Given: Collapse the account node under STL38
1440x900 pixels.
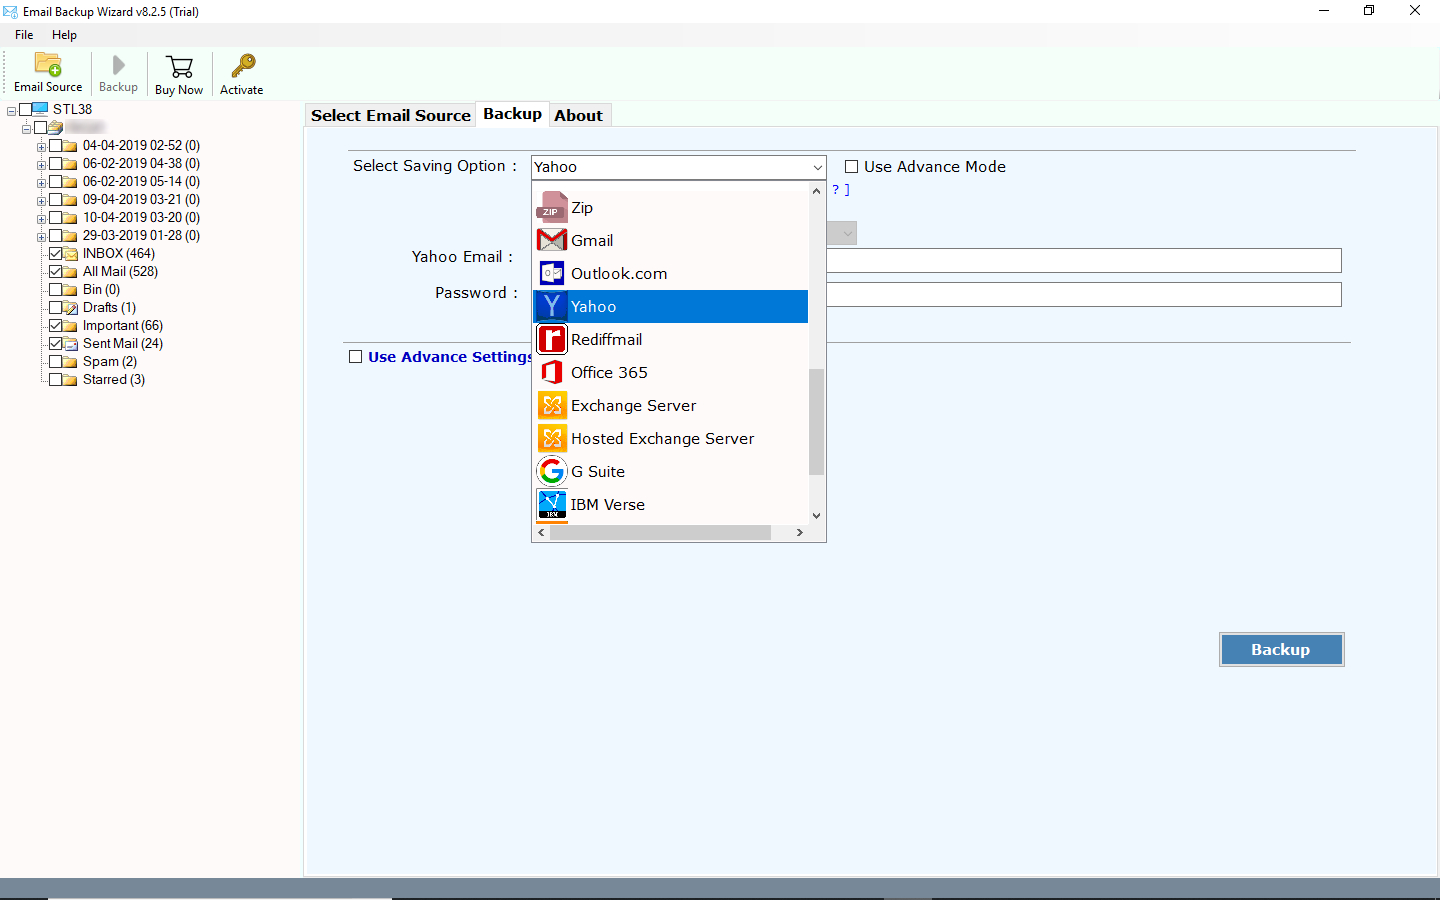Looking at the screenshot, I should point(27,129).
